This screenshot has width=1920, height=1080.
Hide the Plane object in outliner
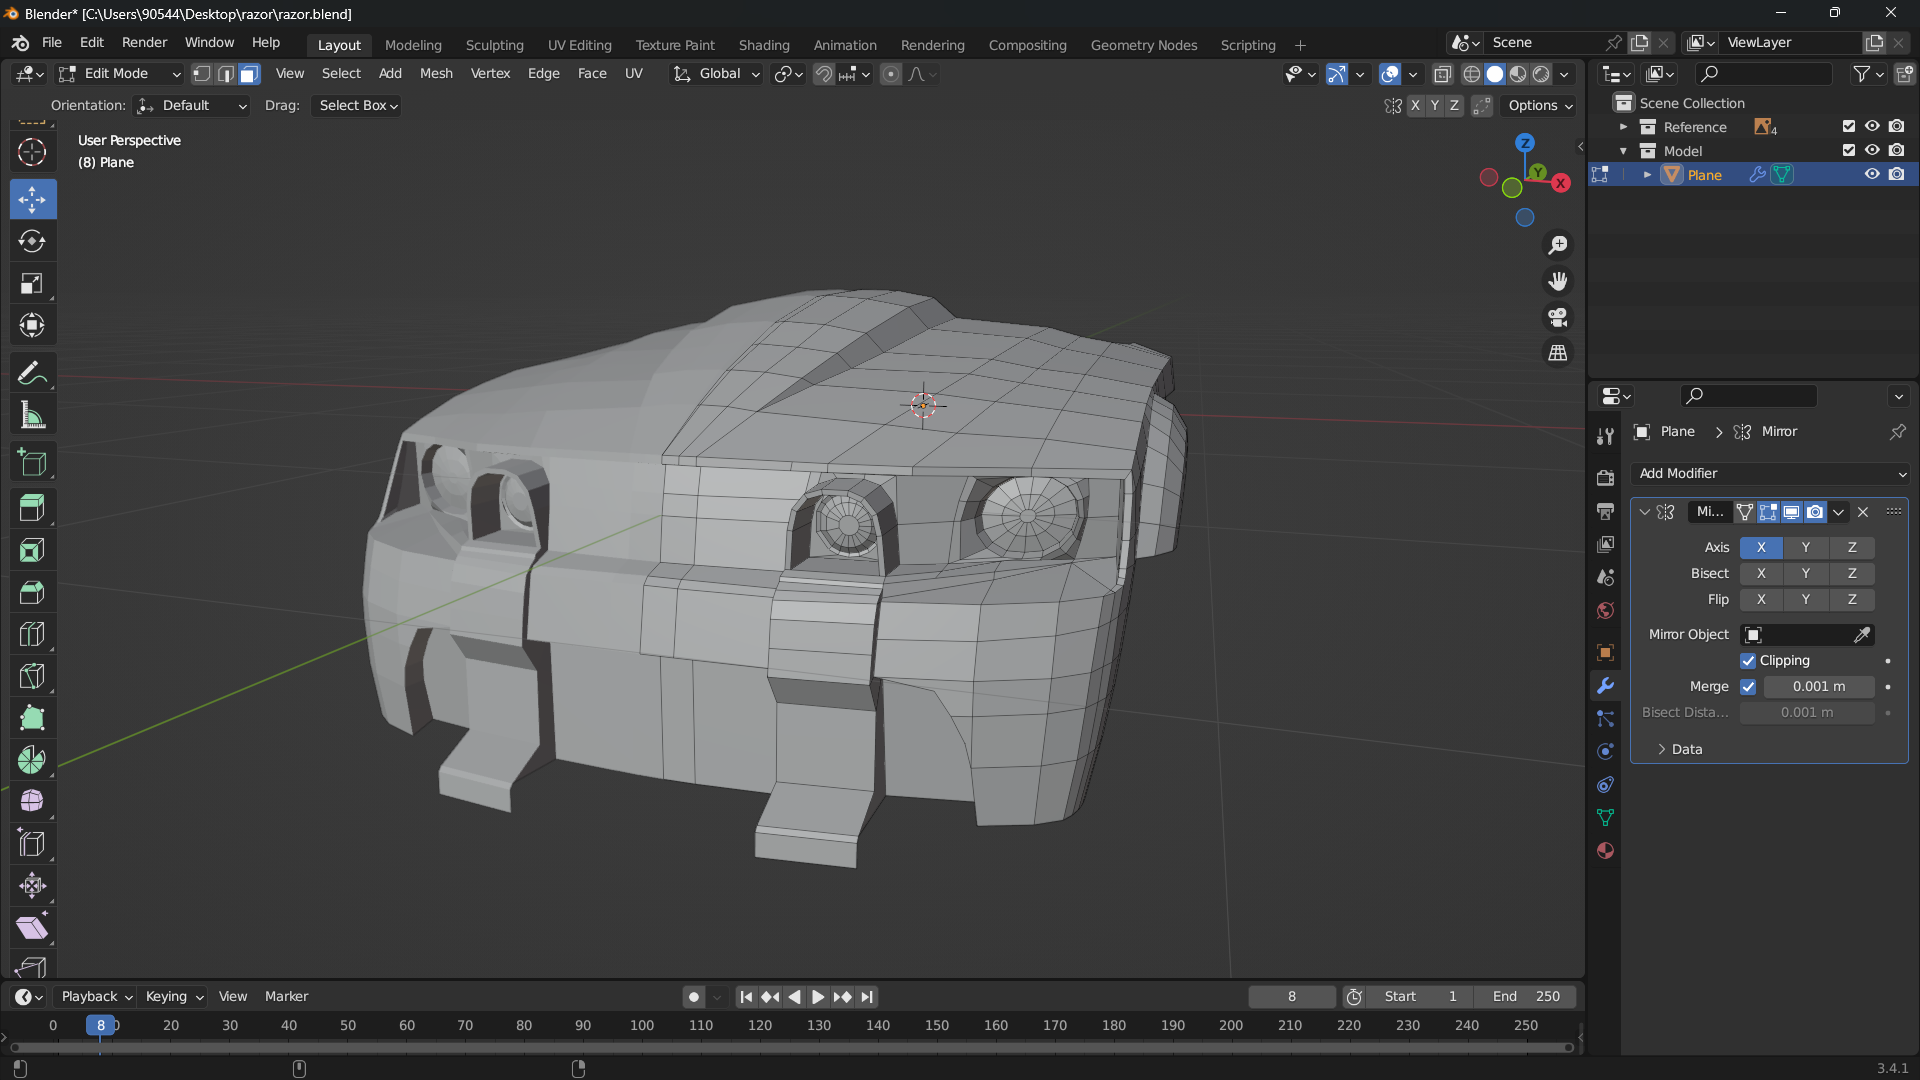point(1872,174)
